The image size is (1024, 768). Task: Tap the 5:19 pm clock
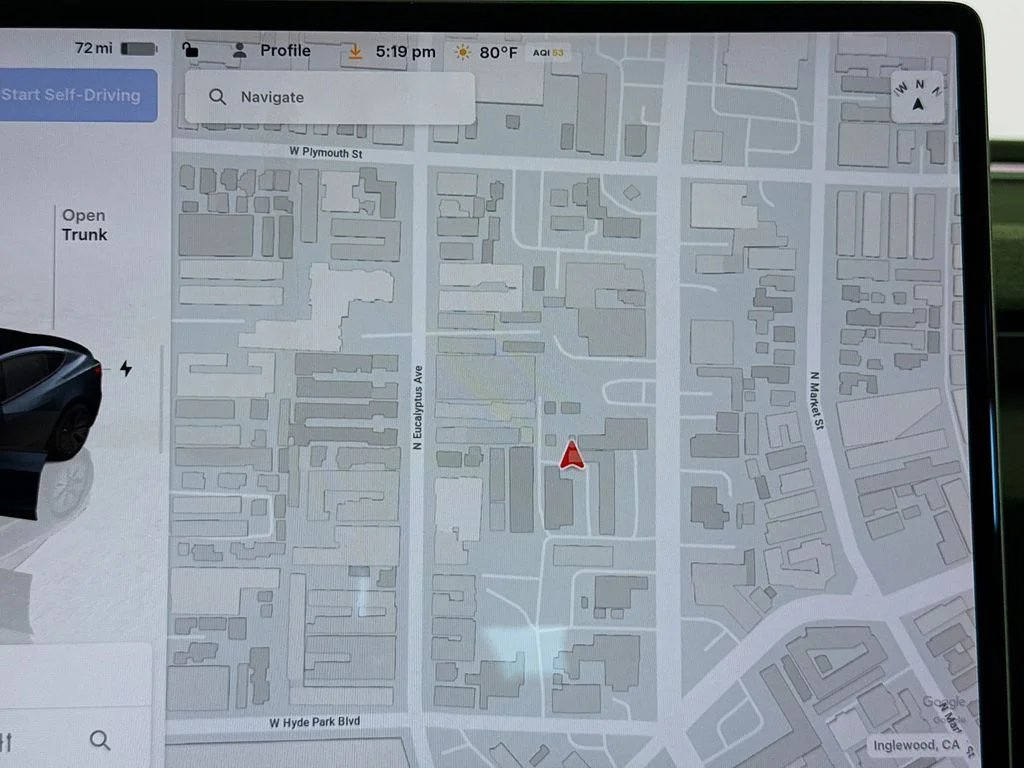[405, 52]
